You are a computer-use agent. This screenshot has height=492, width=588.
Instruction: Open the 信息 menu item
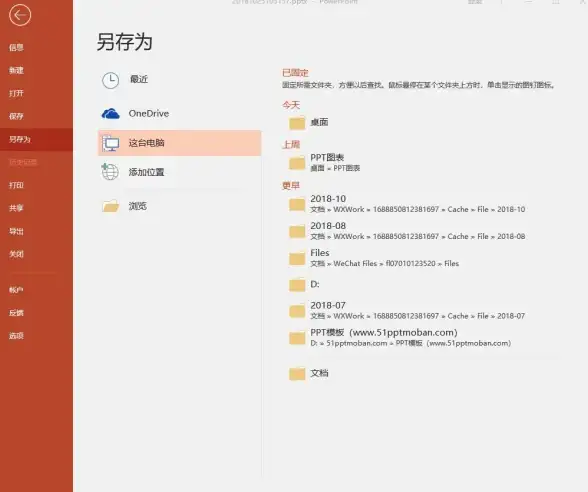pyautogui.click(x=16, y=47)
